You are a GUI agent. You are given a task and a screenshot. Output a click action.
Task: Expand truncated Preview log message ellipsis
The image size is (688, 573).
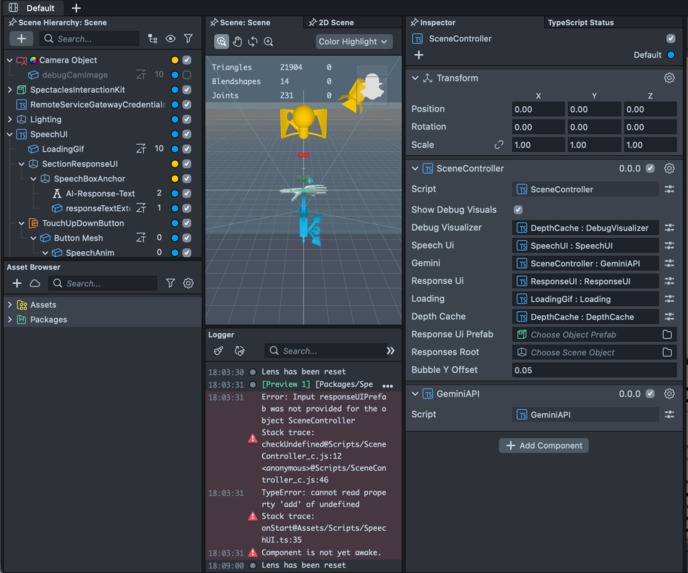(x=387, y=386)
